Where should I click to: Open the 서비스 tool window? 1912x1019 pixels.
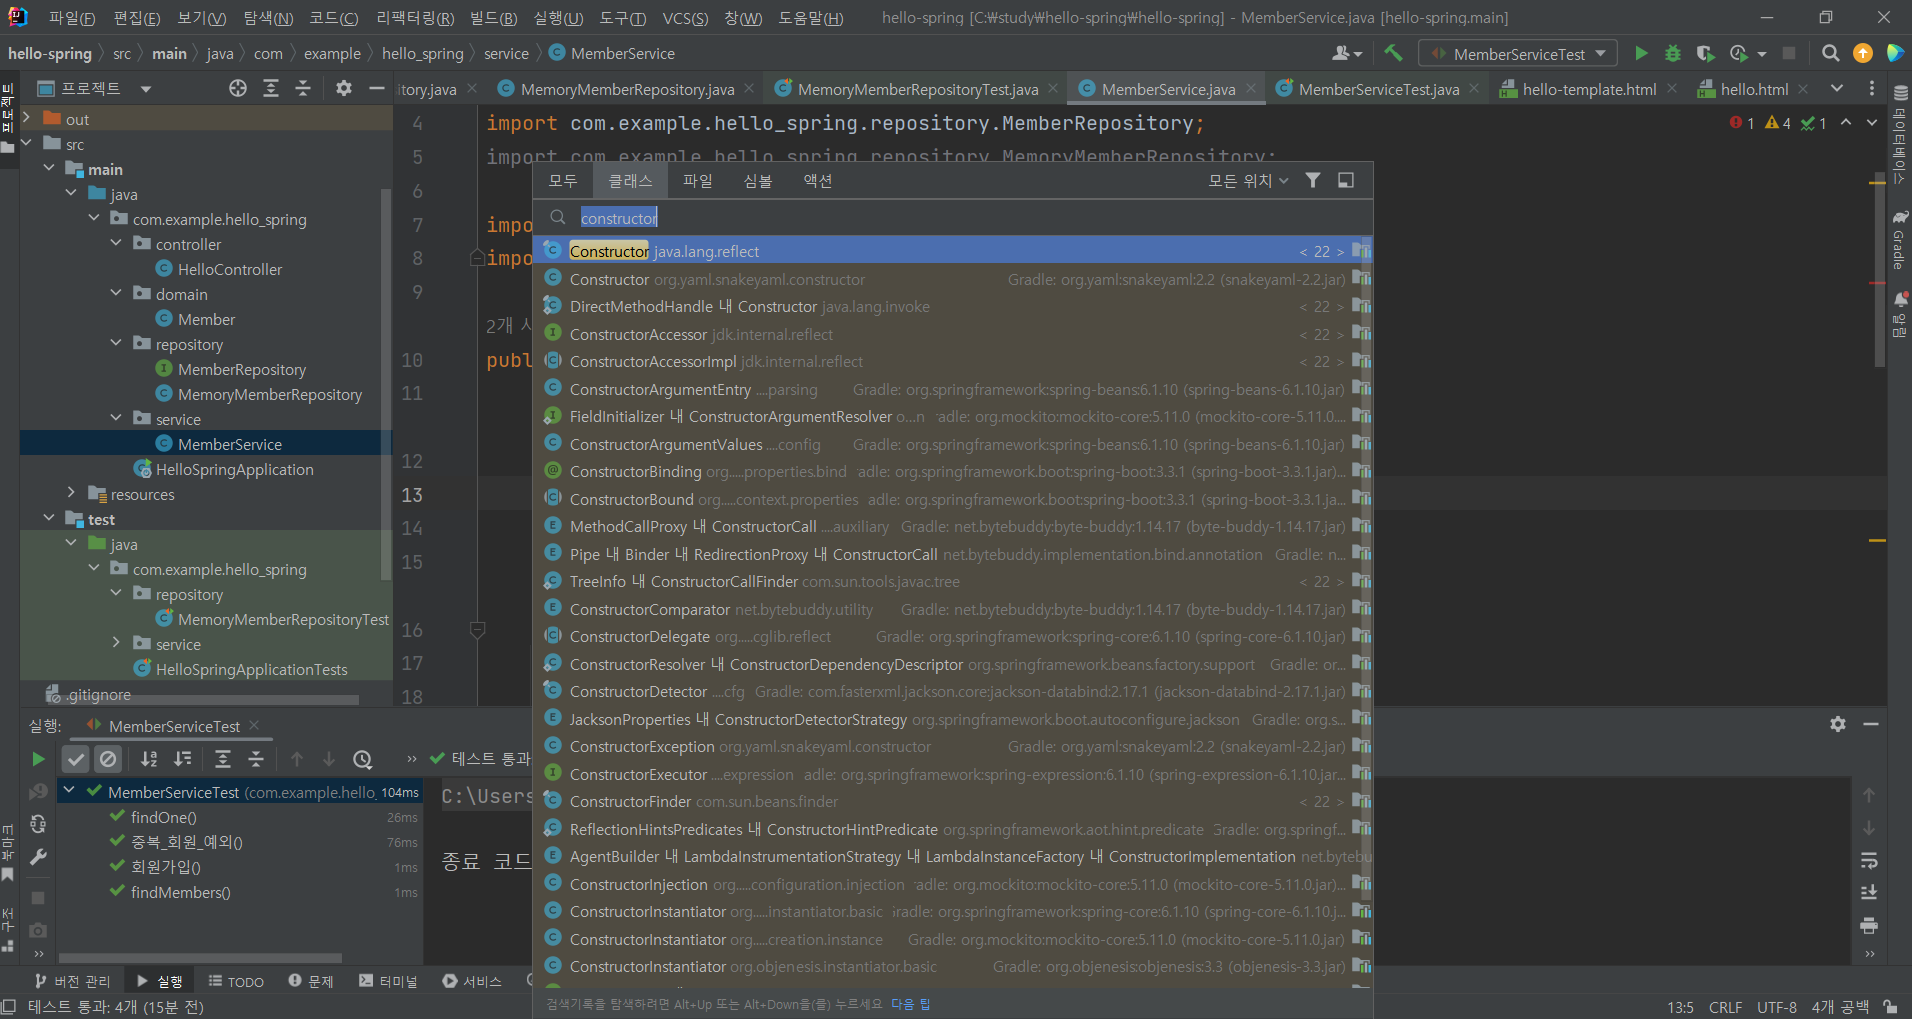tap(472, 982)
